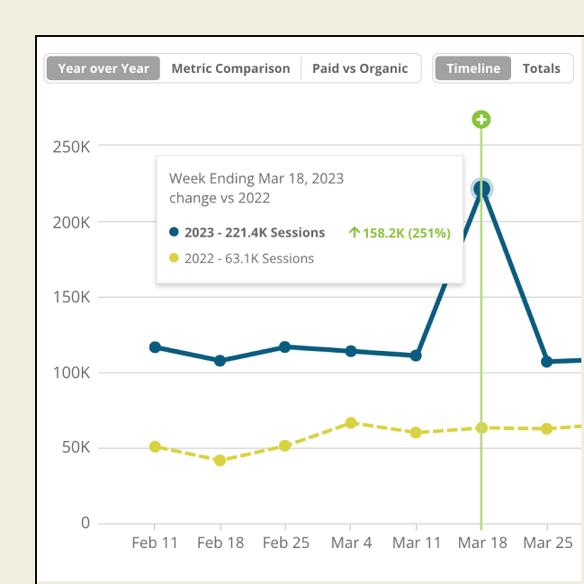Click the 2022 Mar 18 yellow data point
Screen dimensions: 584x584
481,428
